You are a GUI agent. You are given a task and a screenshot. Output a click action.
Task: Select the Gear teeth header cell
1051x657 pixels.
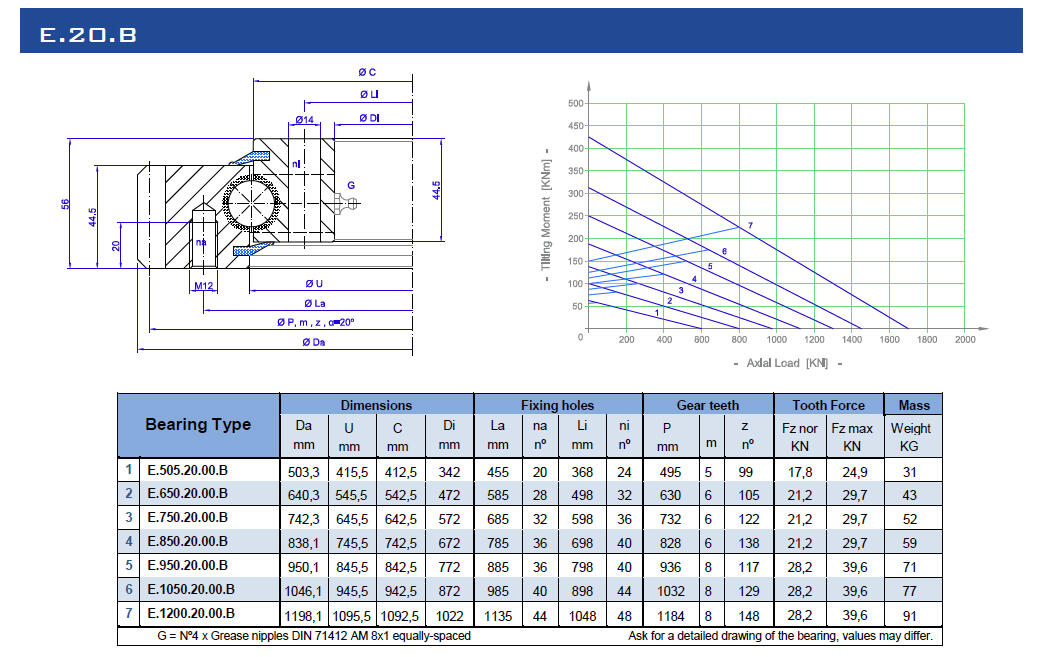[x=708, y=405]
